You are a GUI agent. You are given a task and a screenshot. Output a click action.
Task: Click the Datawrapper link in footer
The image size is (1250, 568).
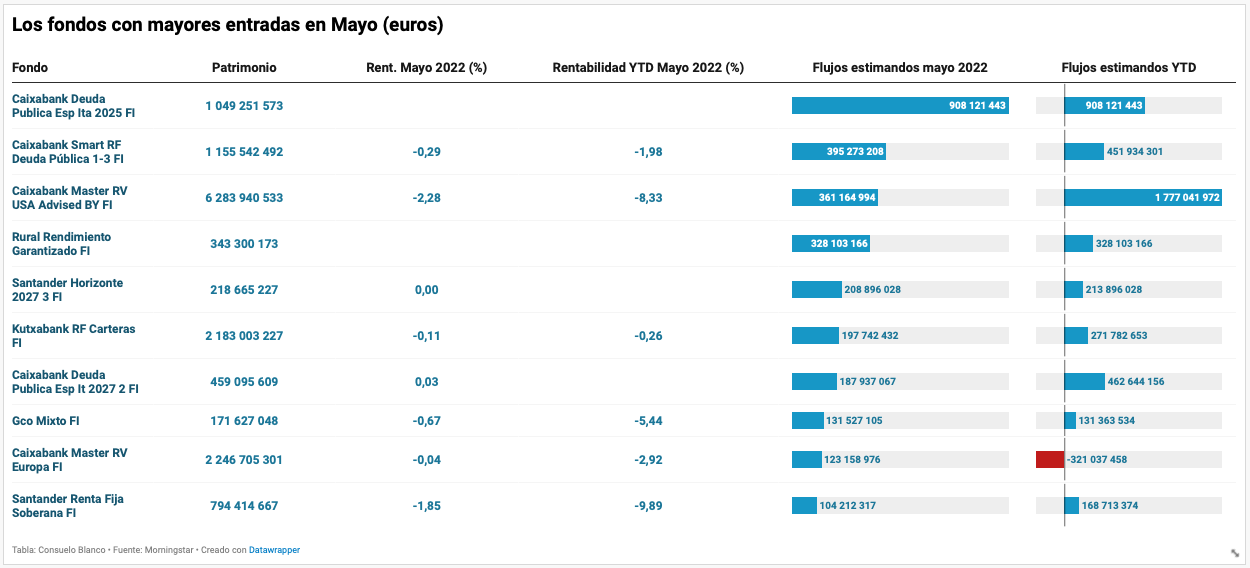tap(274, 550)
